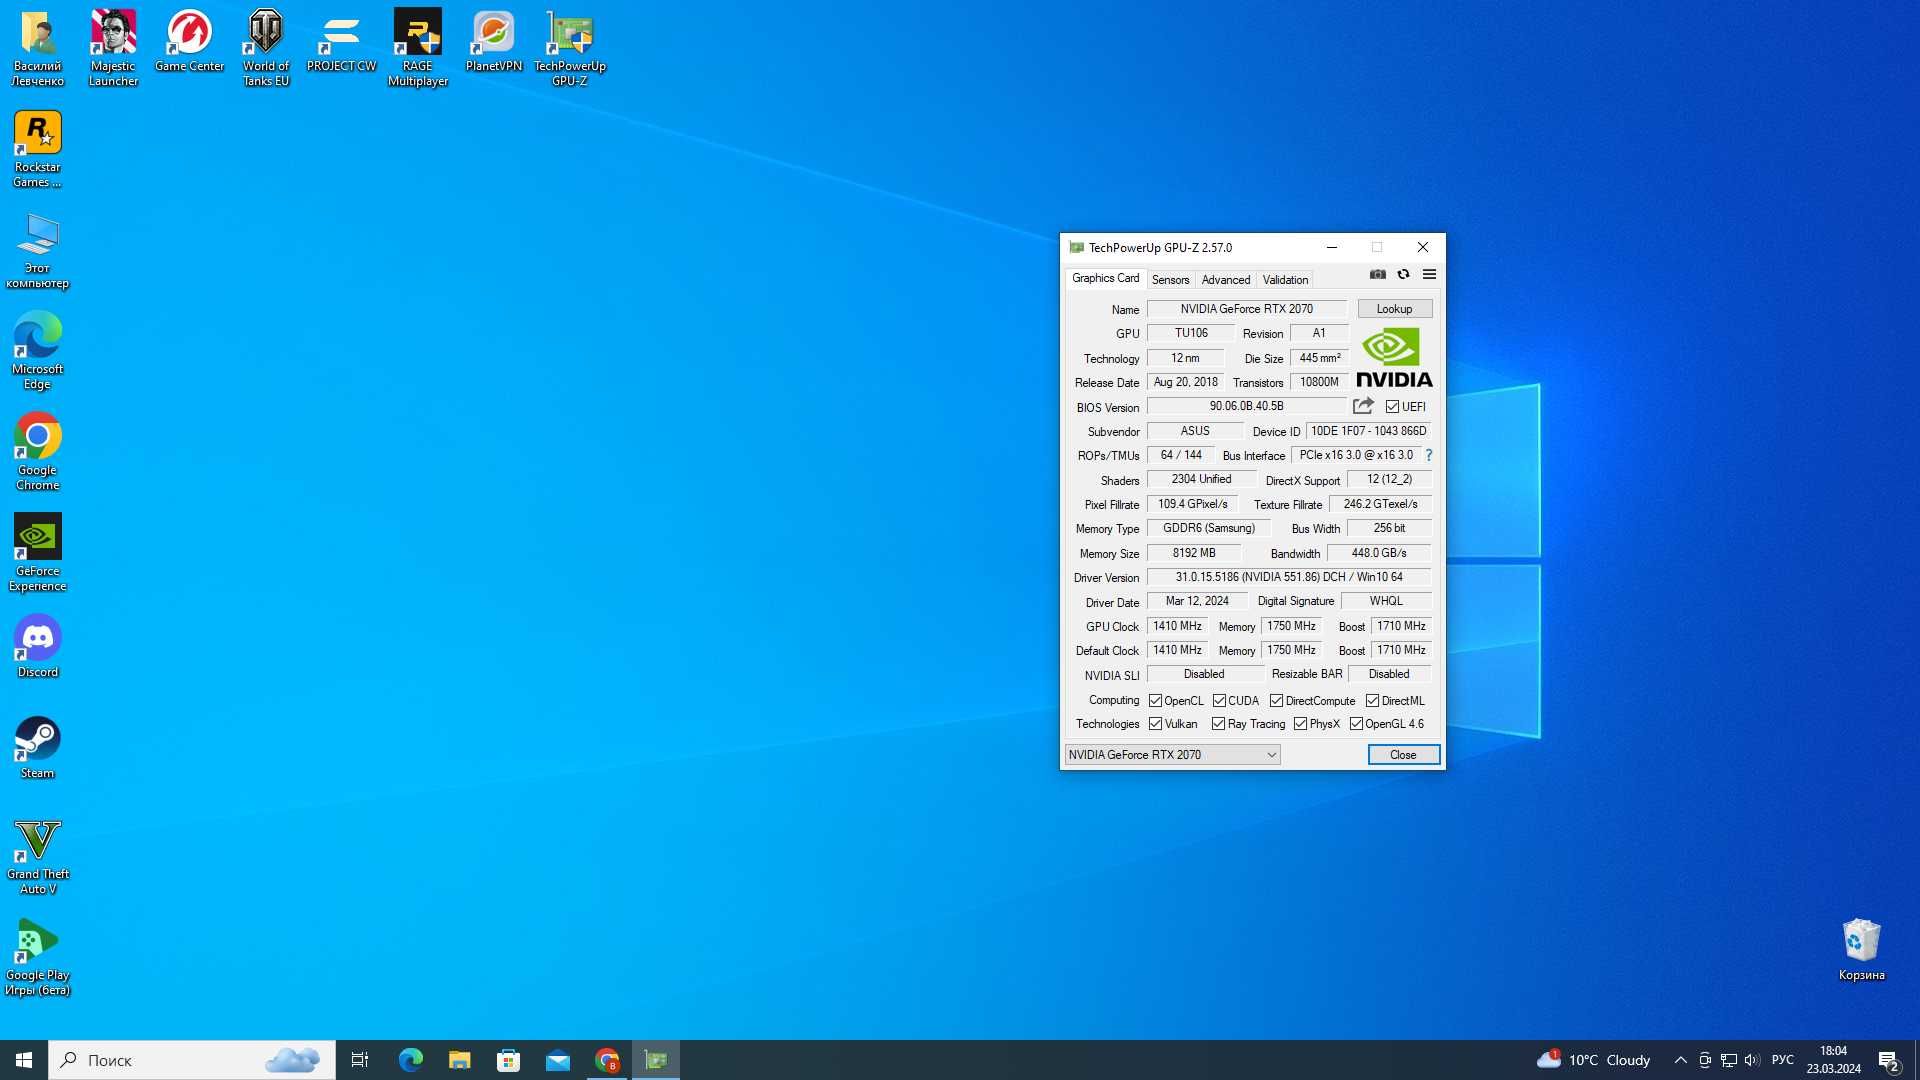The height and width of the screenshot is (1080, 1920).
Task: Click the Close button in GPU-Z
Action: [x=1403, y=755]
